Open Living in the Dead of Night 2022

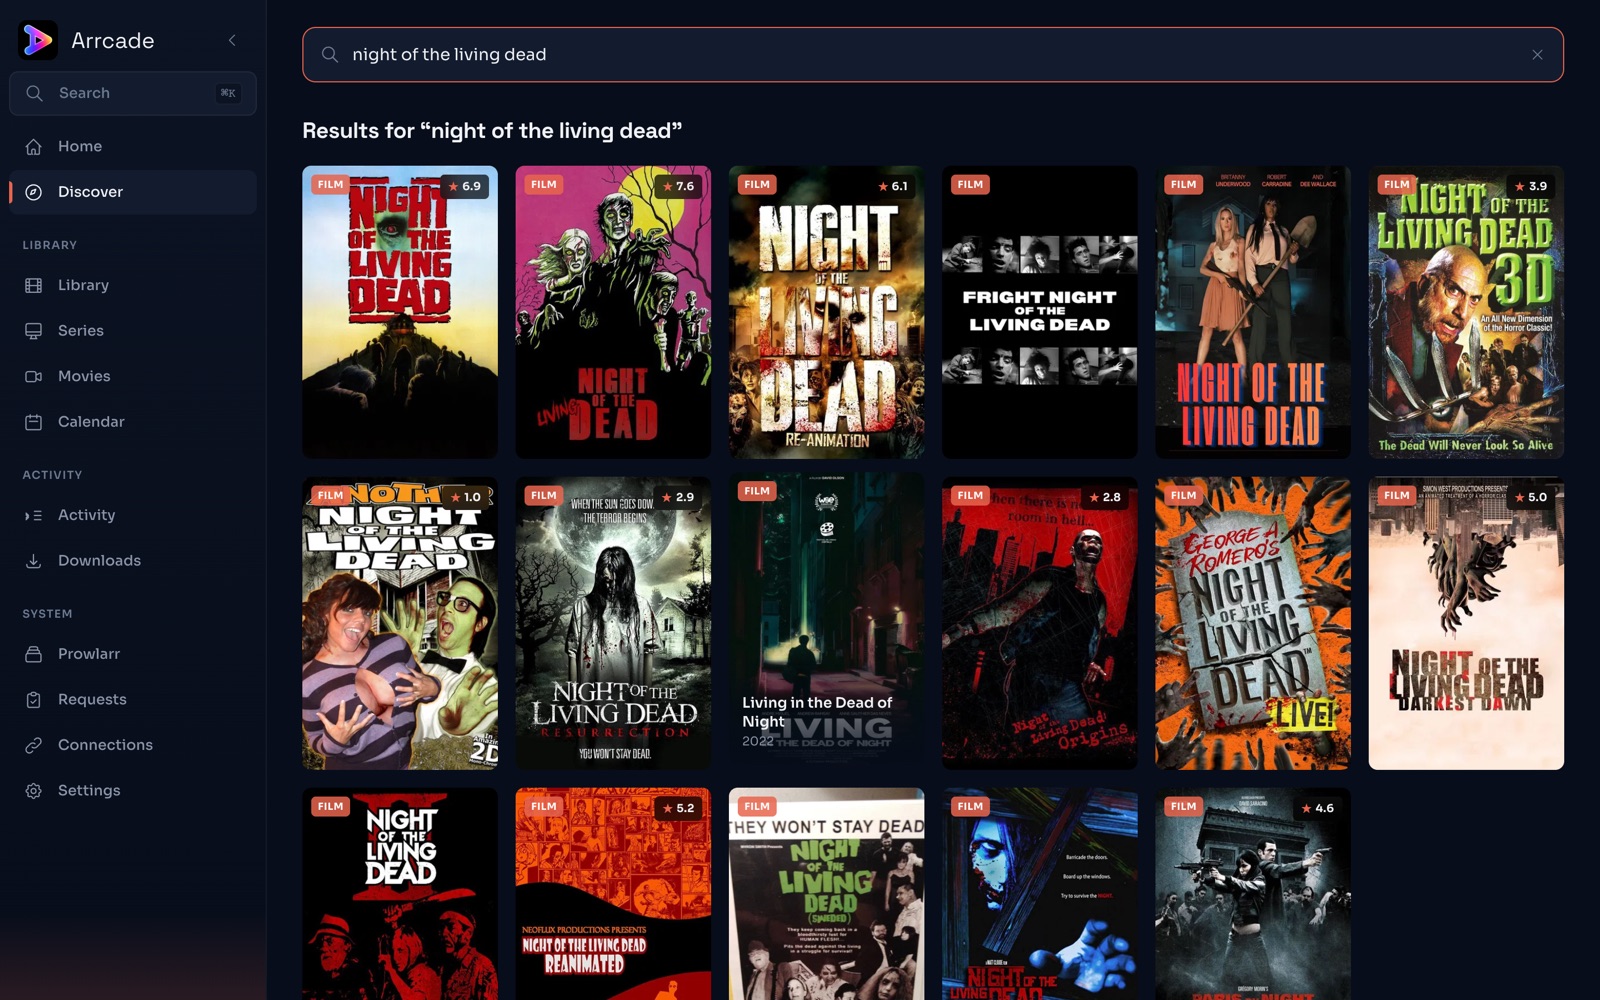pos(826,618)
